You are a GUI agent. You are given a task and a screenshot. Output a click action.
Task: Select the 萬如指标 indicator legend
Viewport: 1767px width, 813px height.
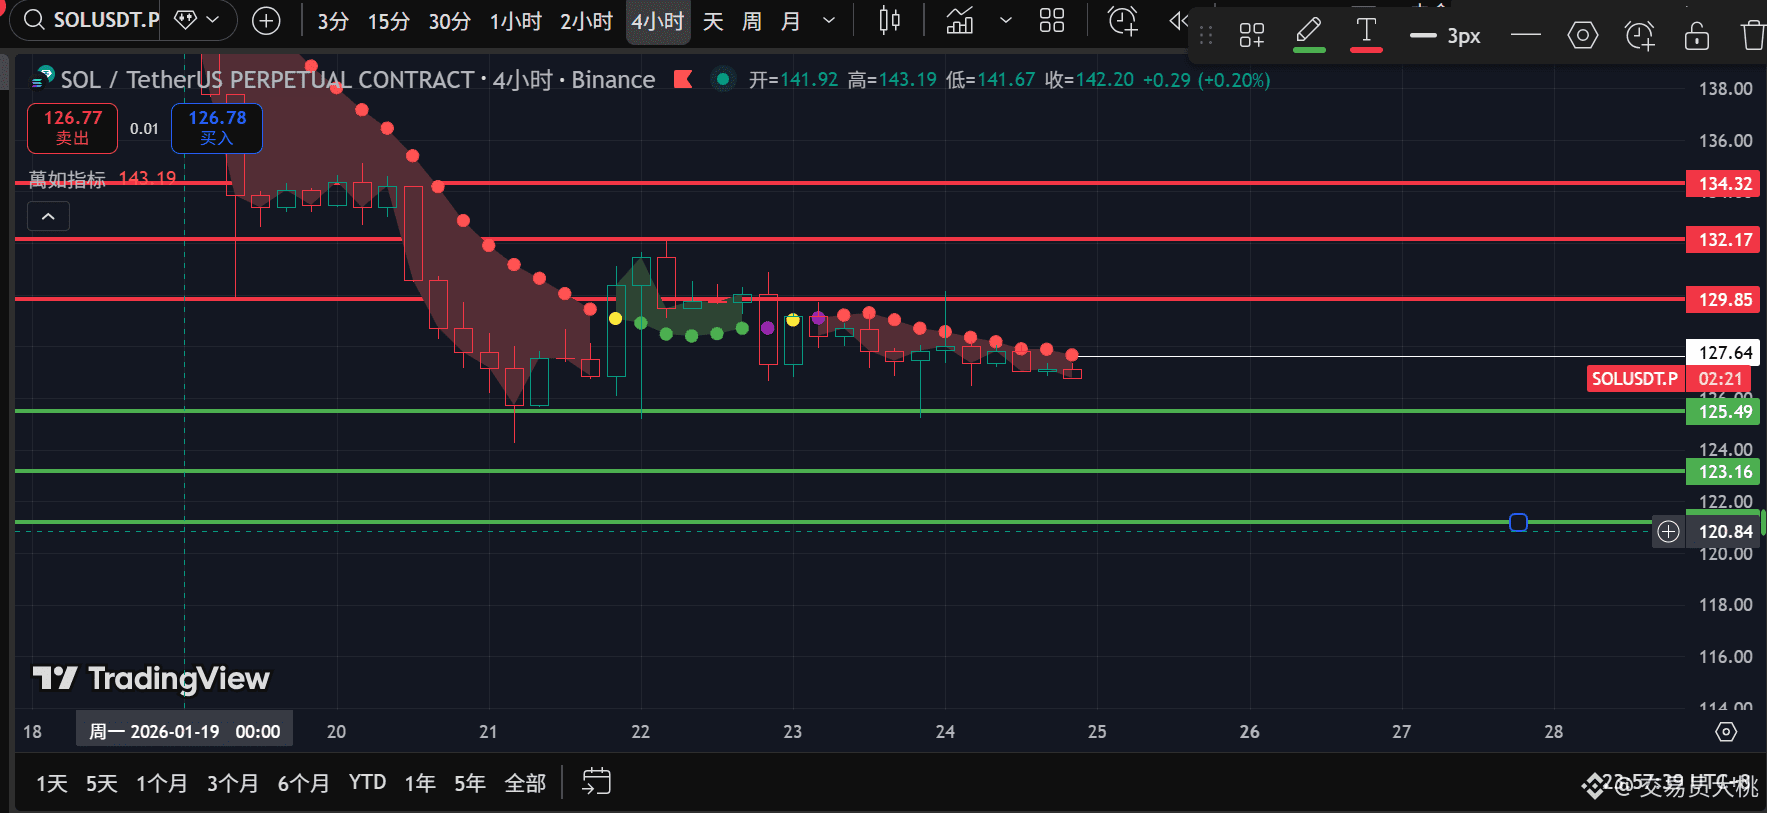[x=67, y=179]
